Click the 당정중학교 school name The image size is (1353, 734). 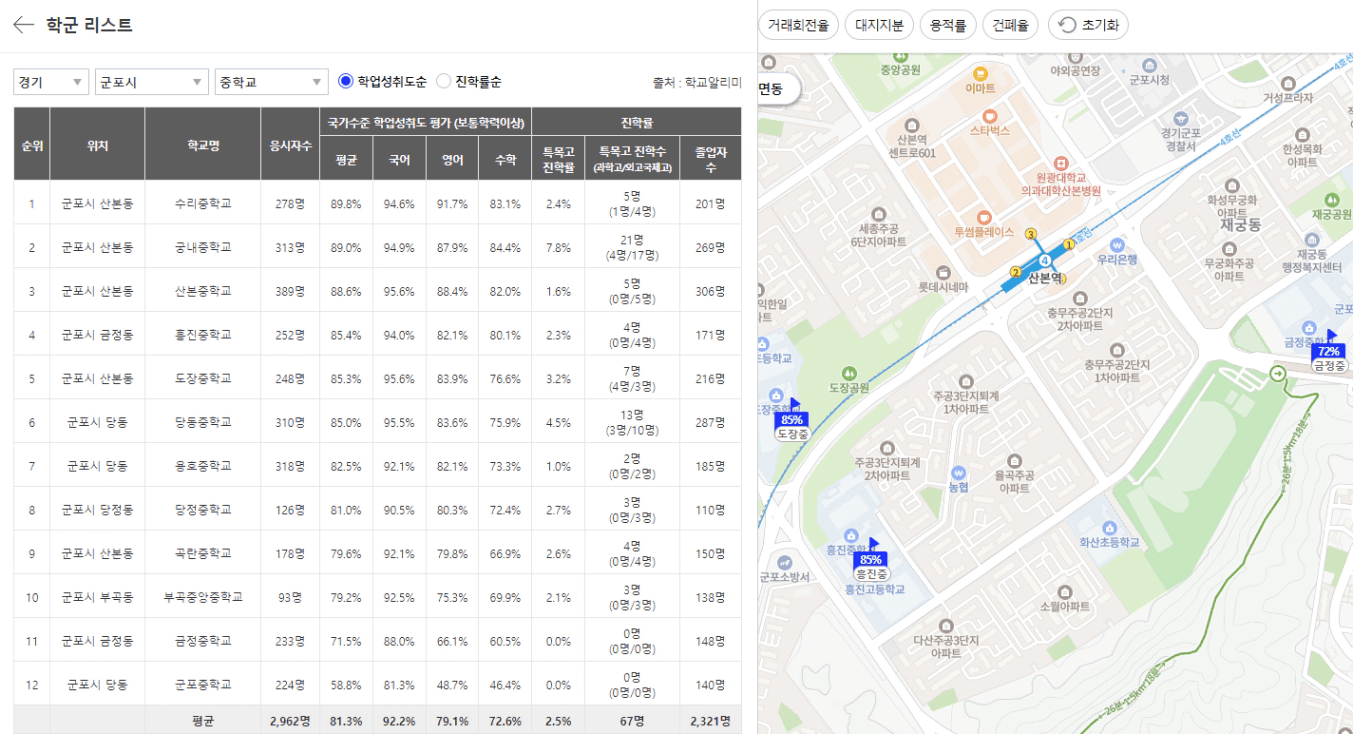(x=202, y=510)
